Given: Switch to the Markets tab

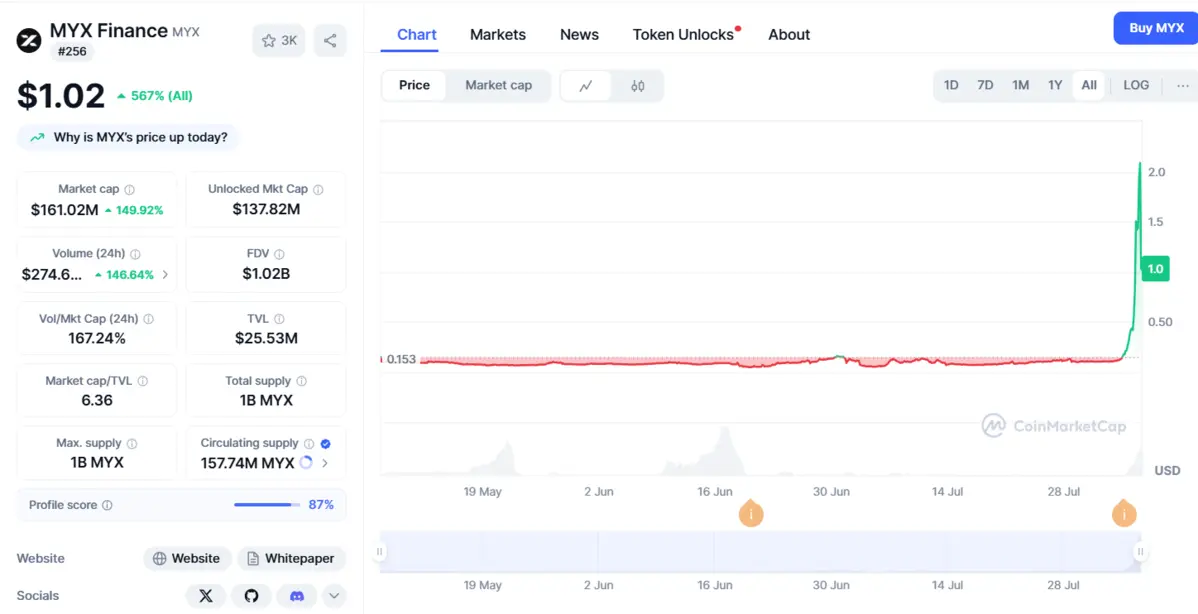Looking at the screenshot, I should coord(497,34).
